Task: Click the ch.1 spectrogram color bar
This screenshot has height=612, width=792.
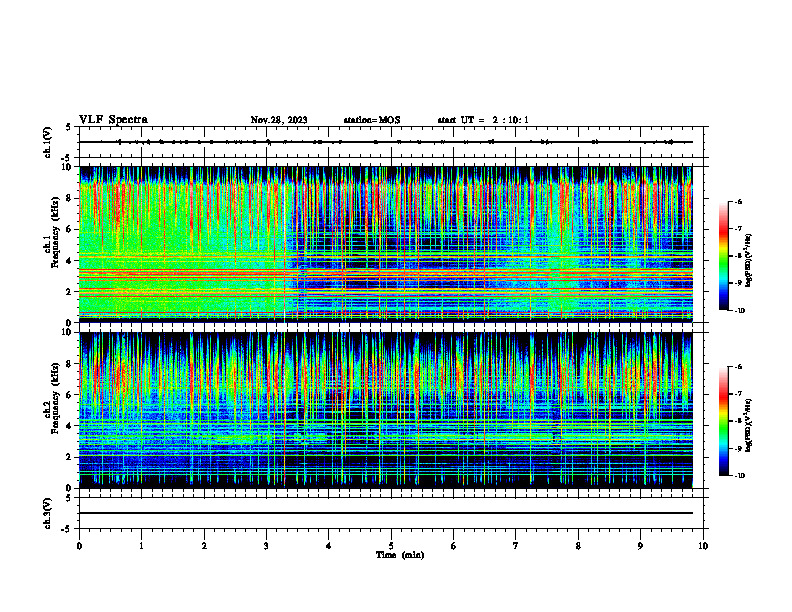Action: tap(723, 256)
